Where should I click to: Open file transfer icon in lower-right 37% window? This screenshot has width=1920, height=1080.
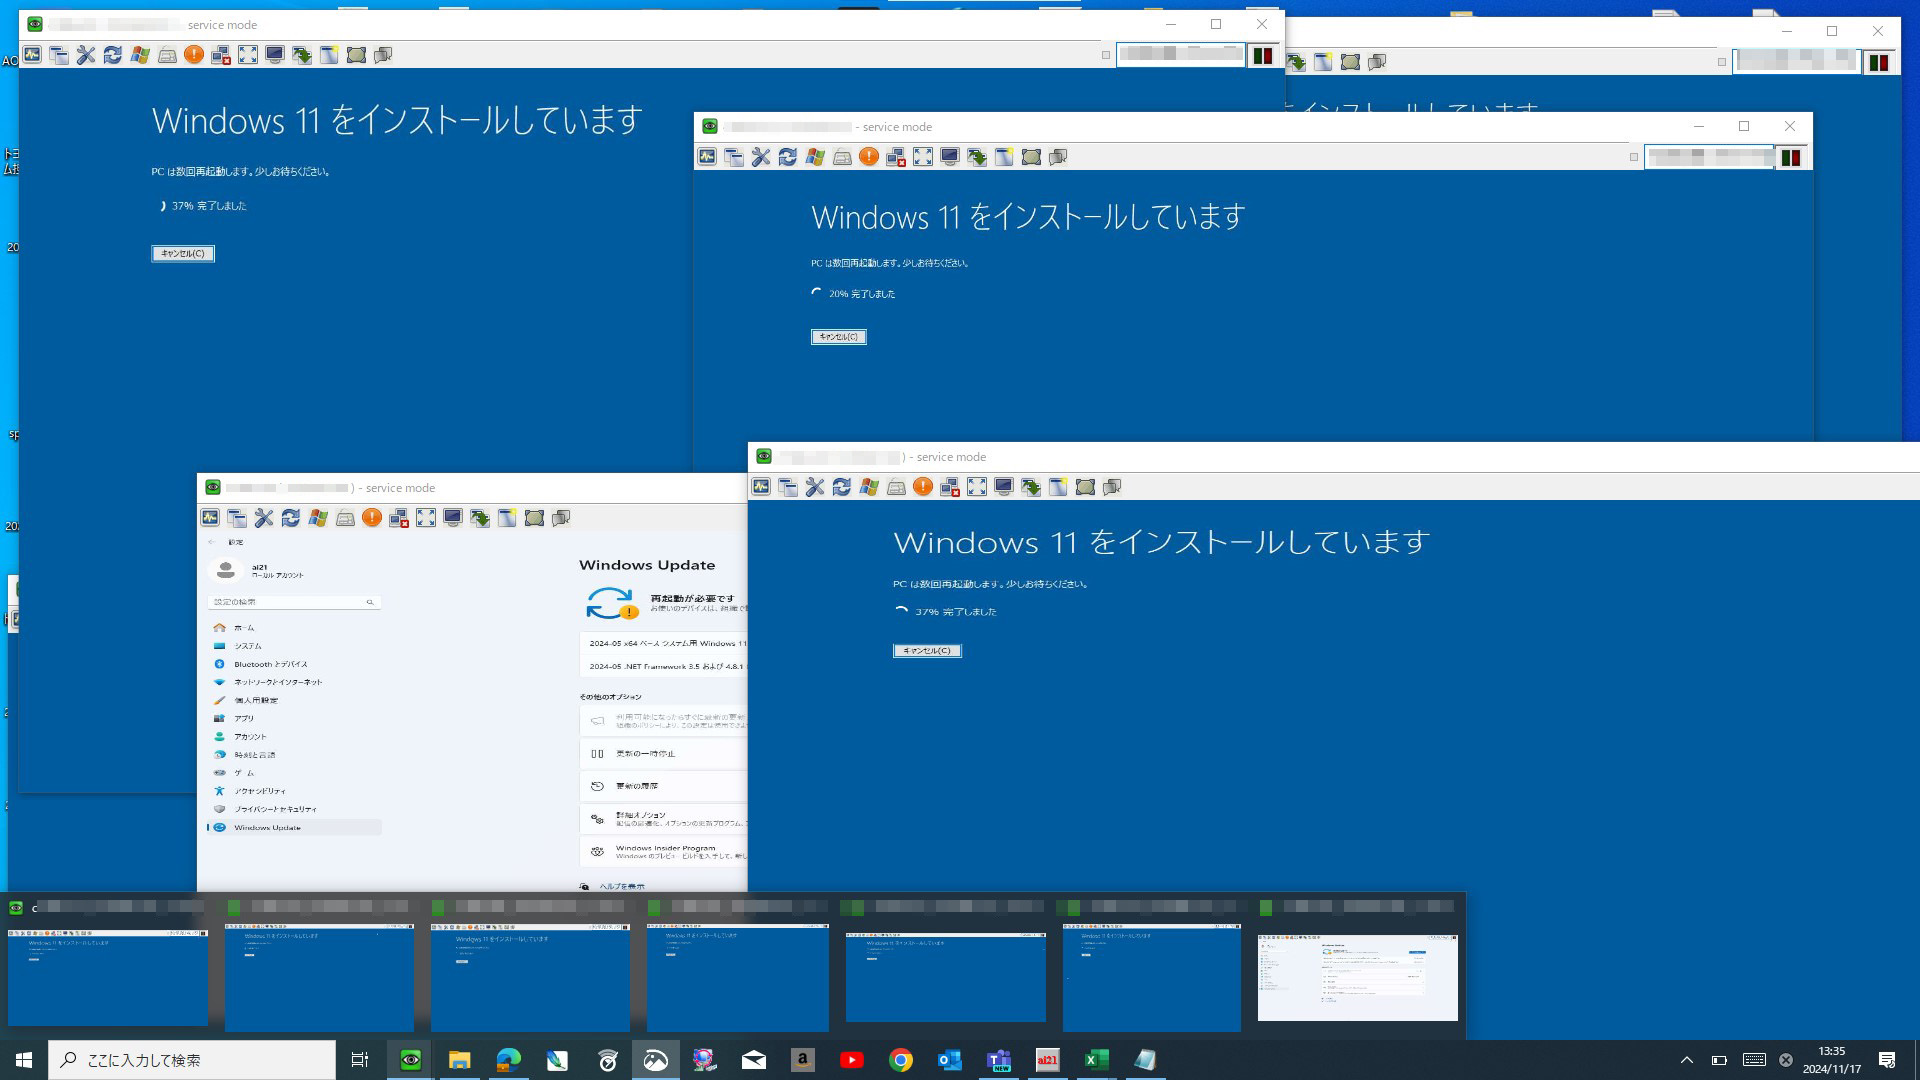[x=1031, y=487]
